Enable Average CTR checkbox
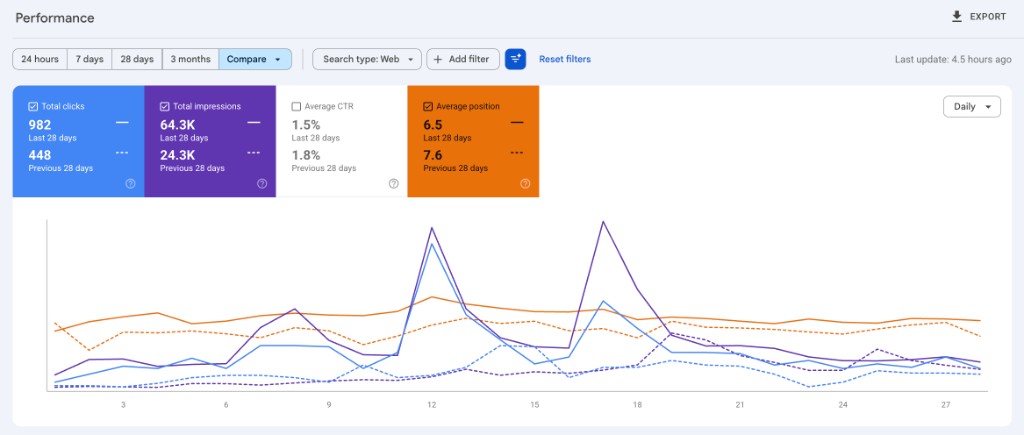 click(x=296, y=106)
